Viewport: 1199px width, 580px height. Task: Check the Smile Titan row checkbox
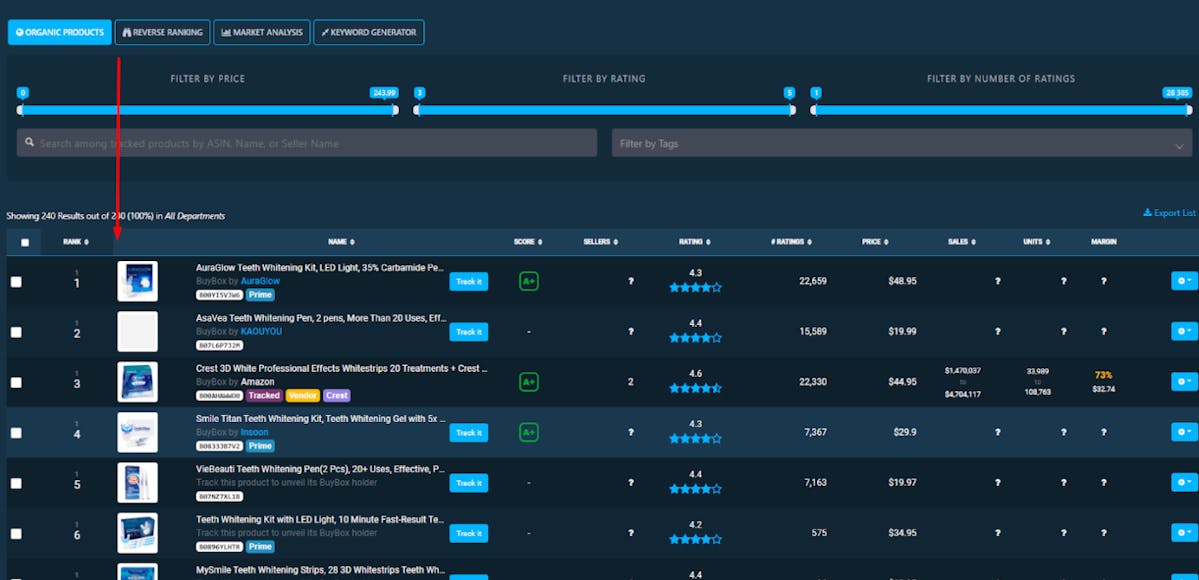pos(16,433)
